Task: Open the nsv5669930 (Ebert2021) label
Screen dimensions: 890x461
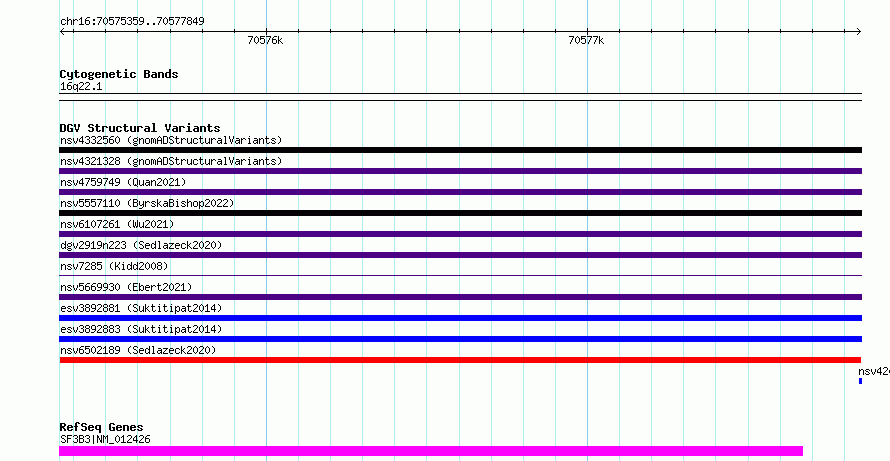Action: [126, 287]
